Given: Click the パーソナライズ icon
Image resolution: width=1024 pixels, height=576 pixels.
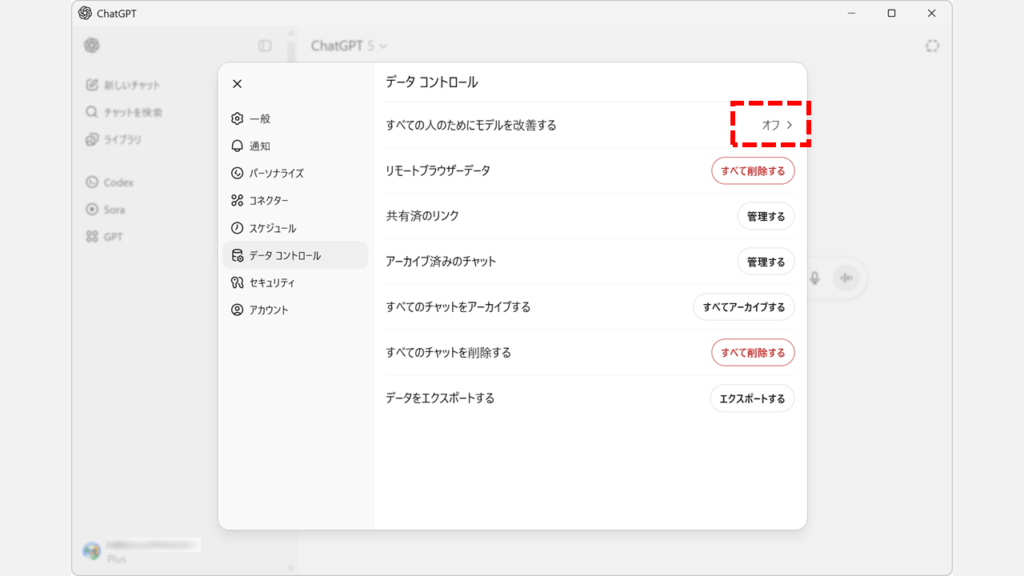Looking at the screenshot, I should point(237,173).
